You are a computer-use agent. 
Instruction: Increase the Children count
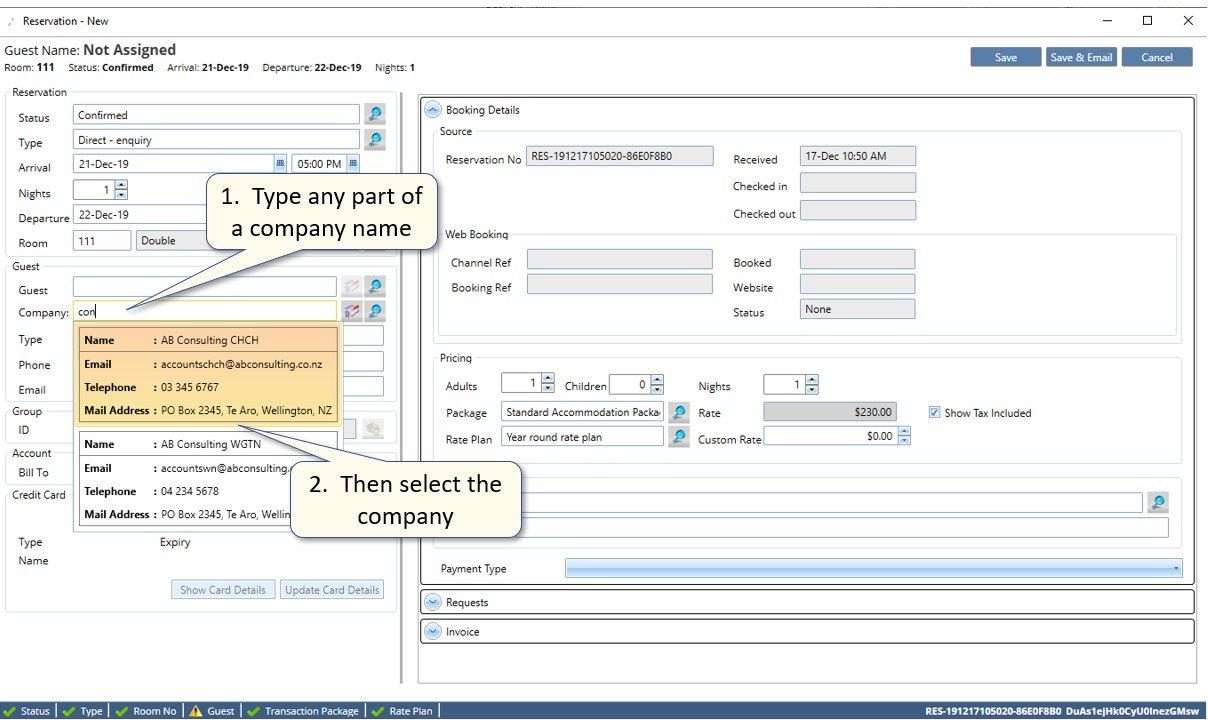[x=657, y=379]
